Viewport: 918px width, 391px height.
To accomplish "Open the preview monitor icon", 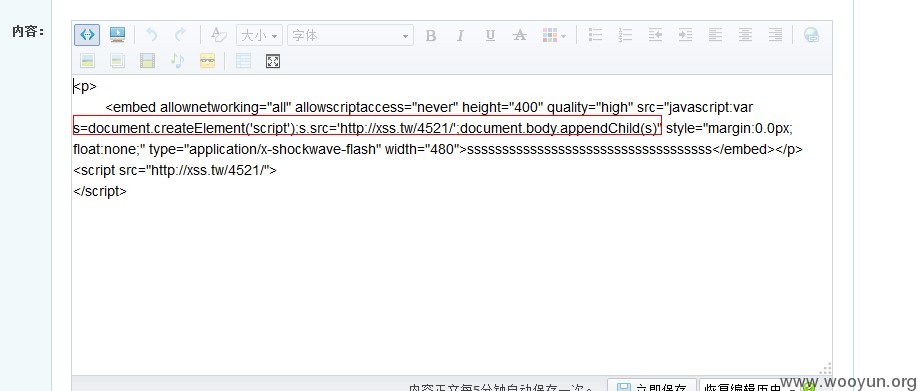I will (x=118, y=35).
